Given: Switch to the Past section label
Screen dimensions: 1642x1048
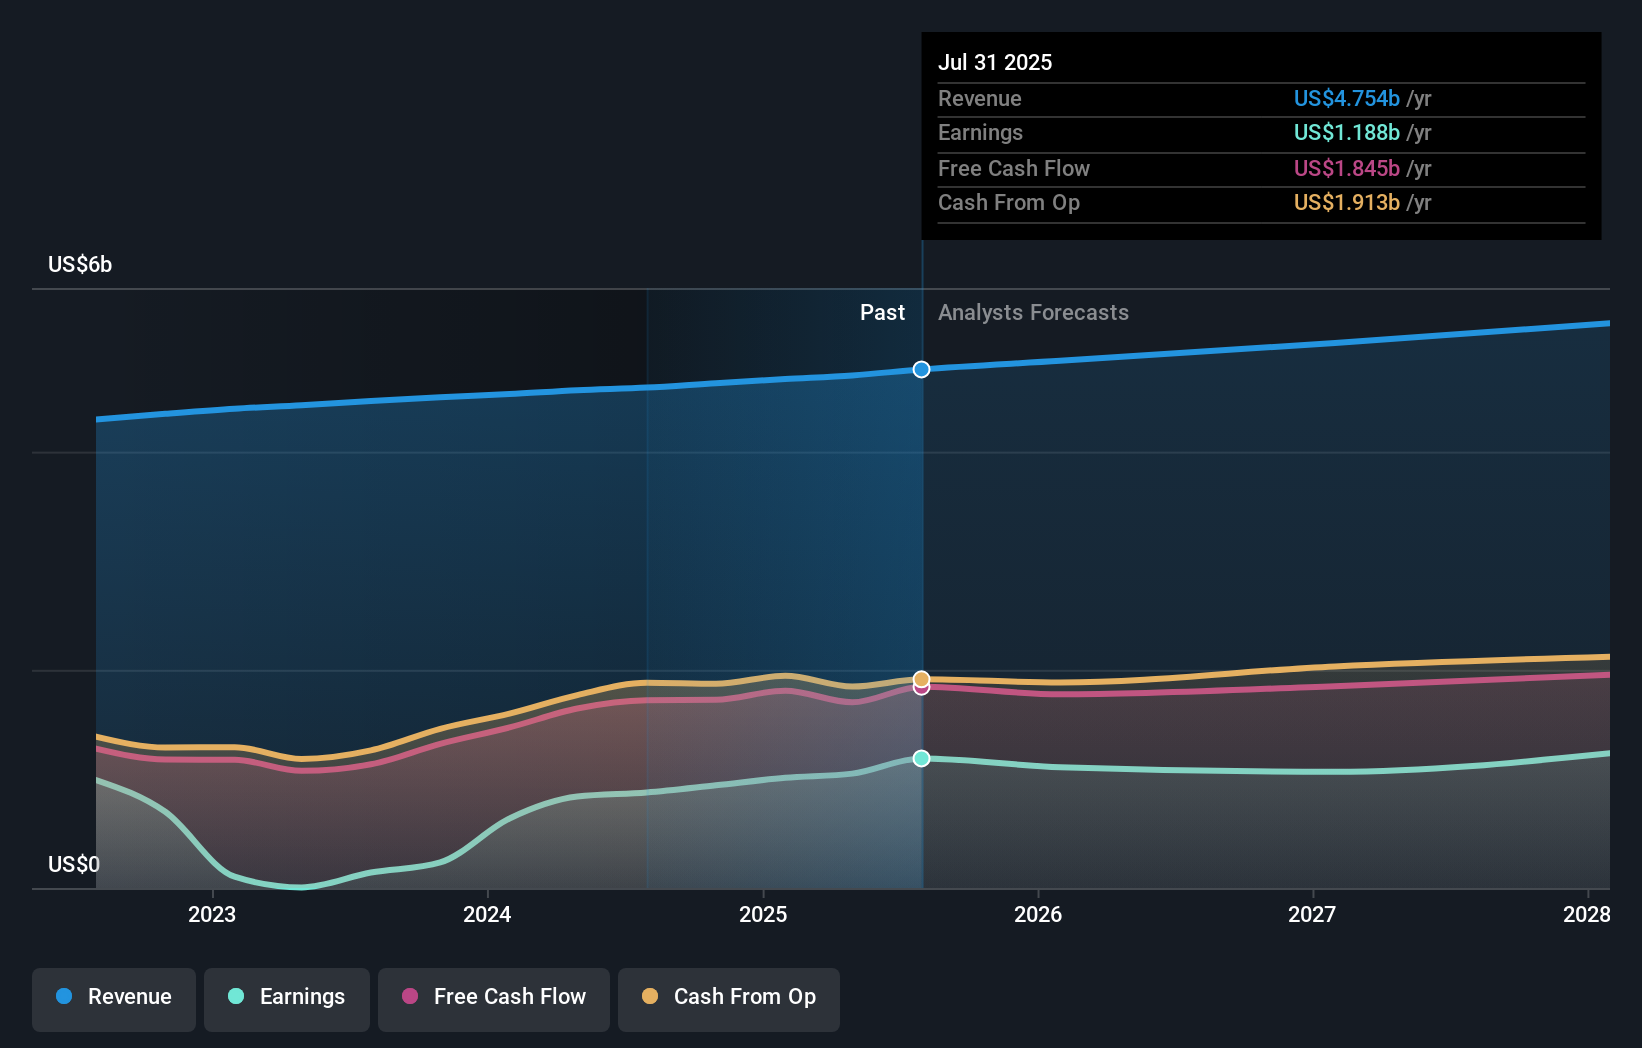Looking at the screenshot, I should 882,312.
